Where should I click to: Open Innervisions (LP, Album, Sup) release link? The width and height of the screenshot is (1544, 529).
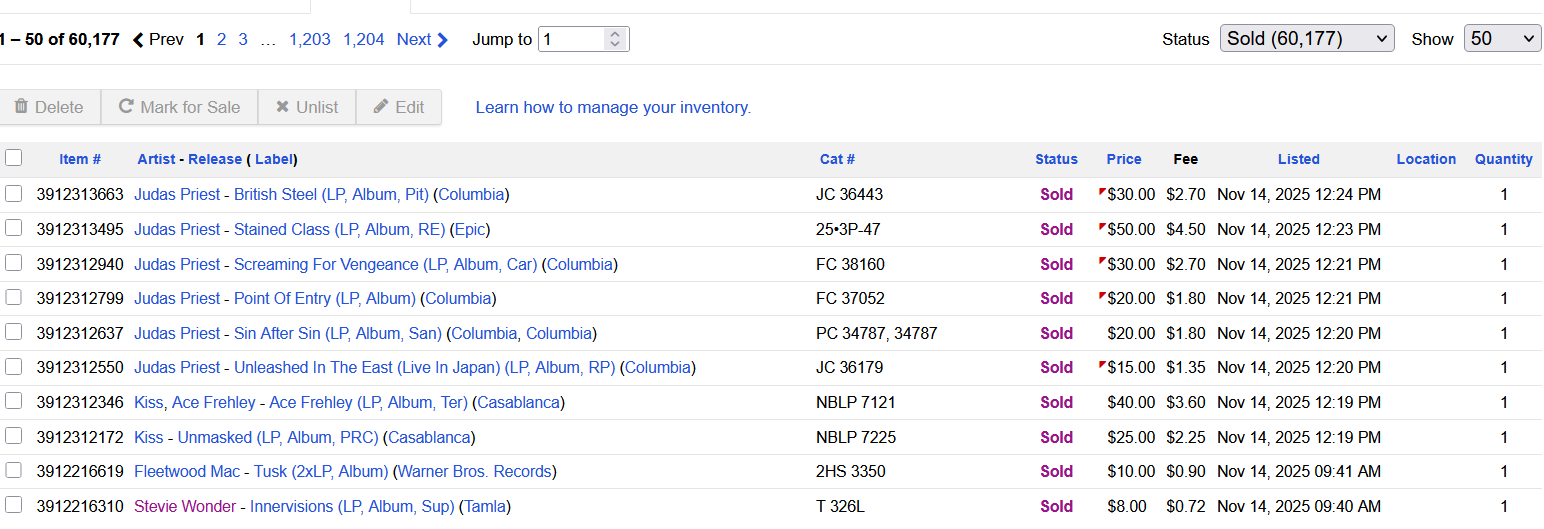point(352,506)
